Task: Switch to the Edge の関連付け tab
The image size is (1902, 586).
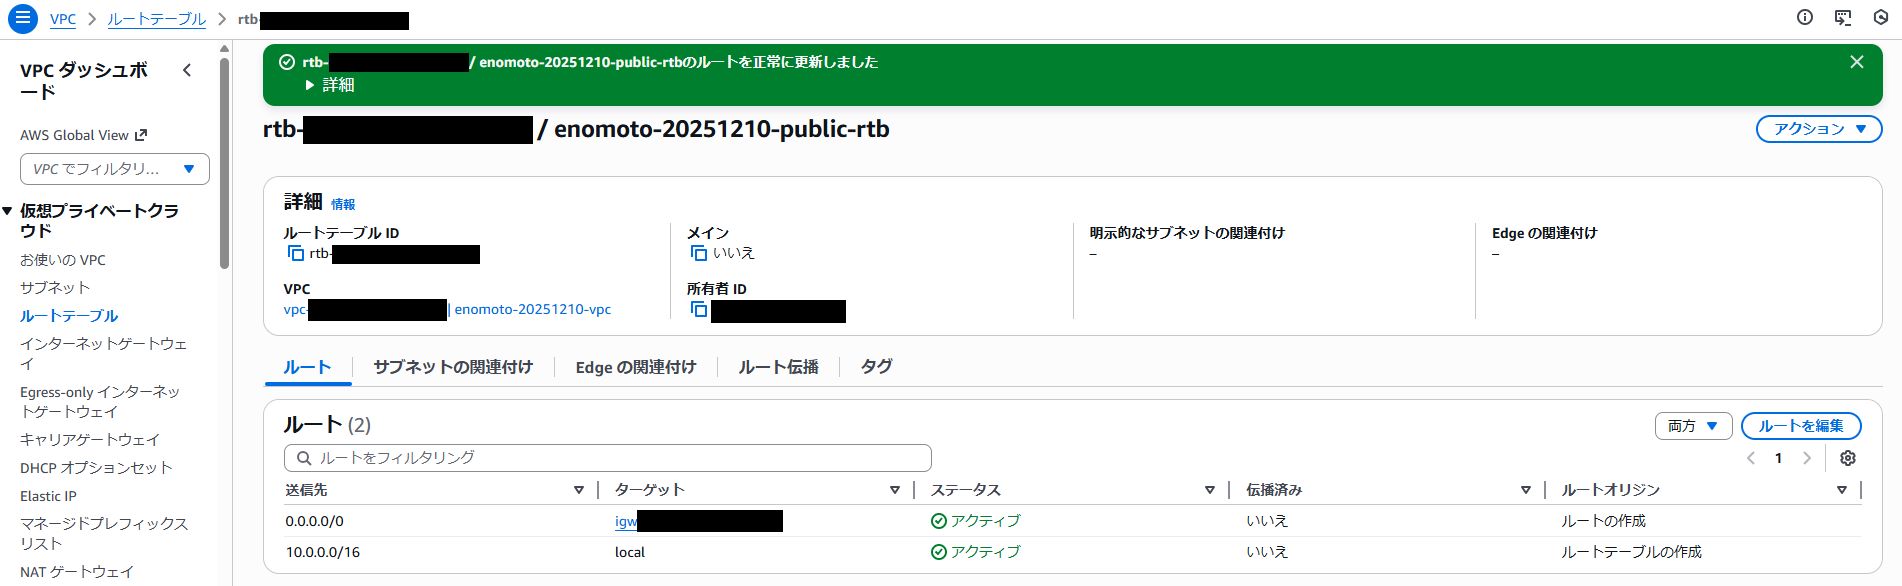Action: 636,367
